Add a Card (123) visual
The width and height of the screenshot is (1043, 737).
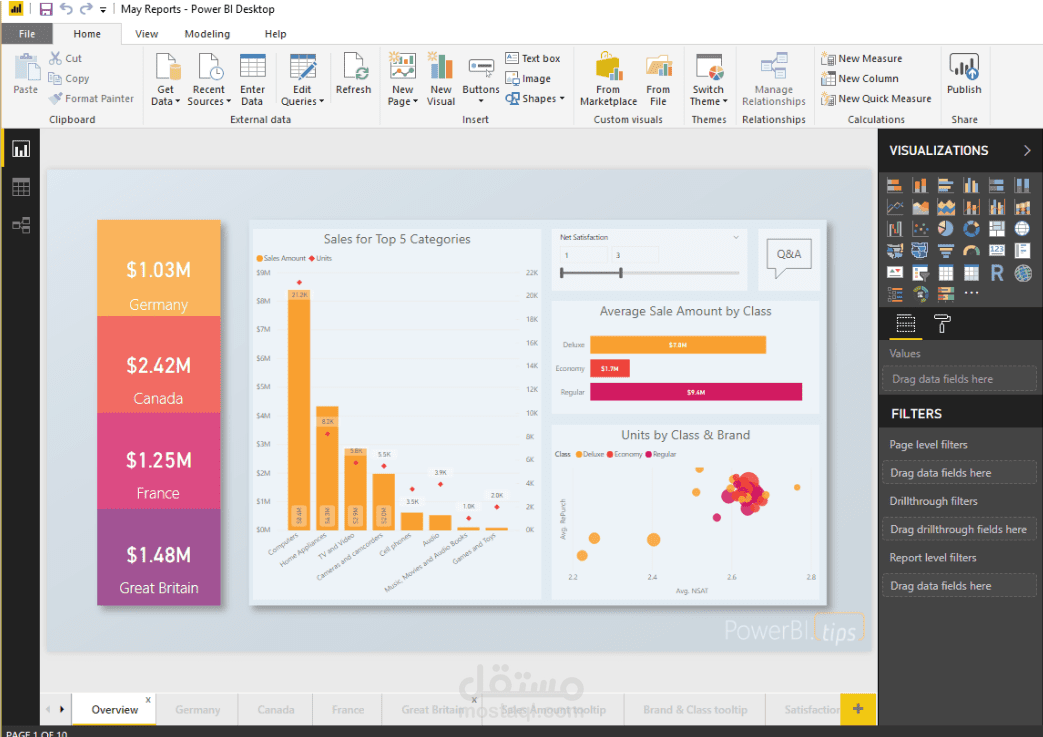(996, 251)
